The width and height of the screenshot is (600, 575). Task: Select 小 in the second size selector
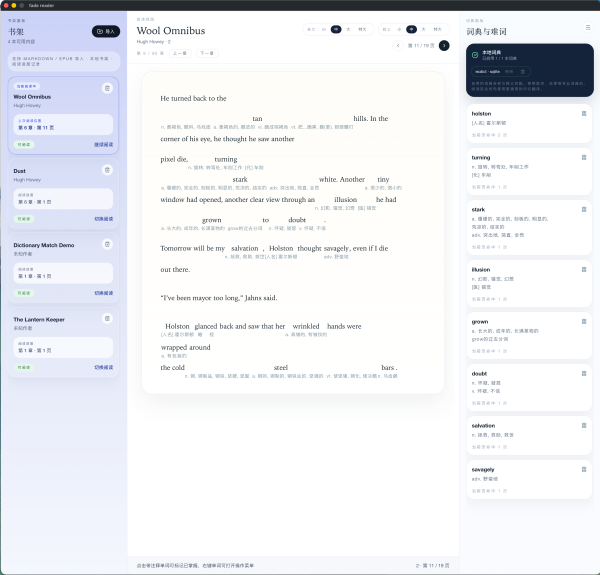coord(397,30)
